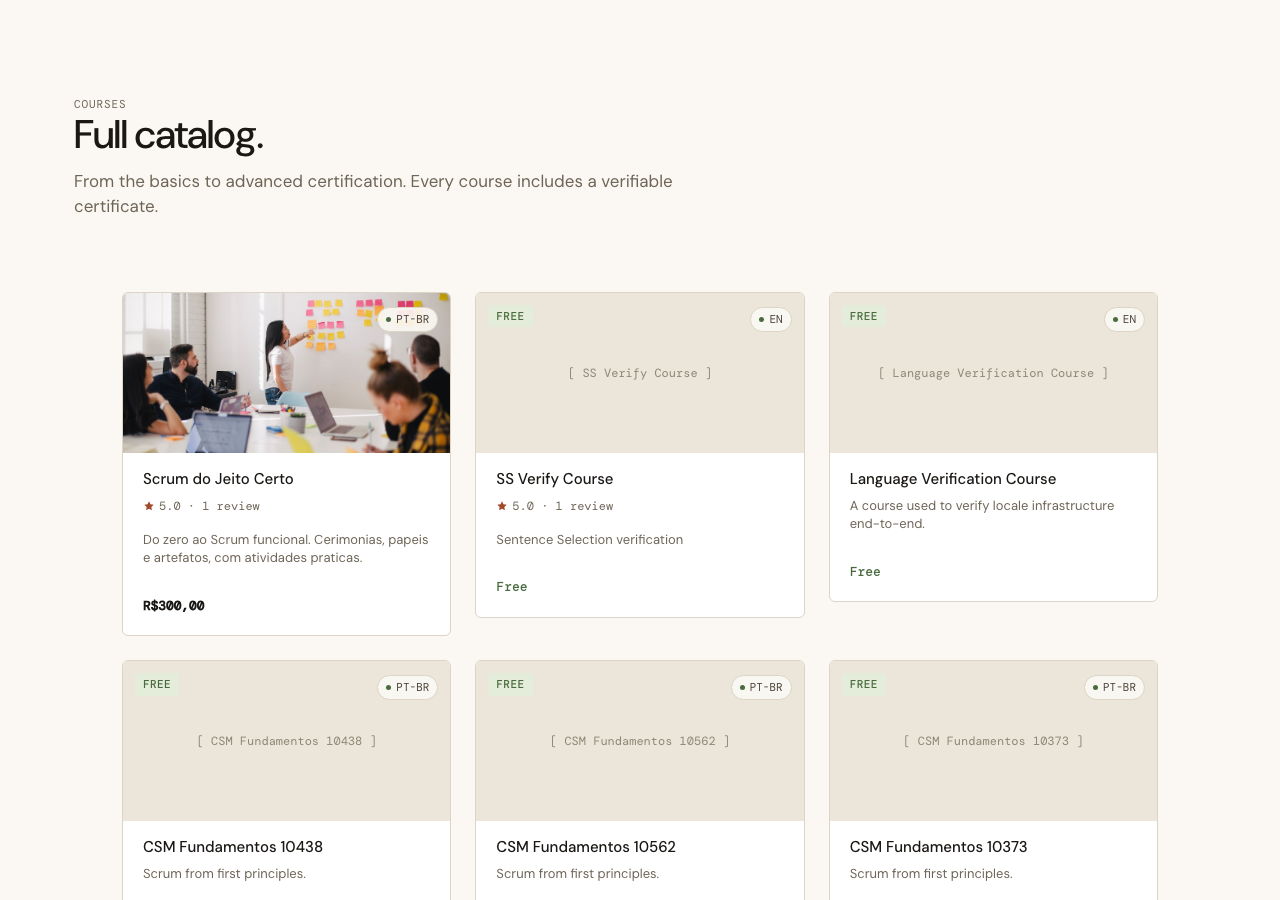Click the PT-BR badge on Scrum do Jeito Certo
Screen dimensions: 1280x900
[407, 320]
